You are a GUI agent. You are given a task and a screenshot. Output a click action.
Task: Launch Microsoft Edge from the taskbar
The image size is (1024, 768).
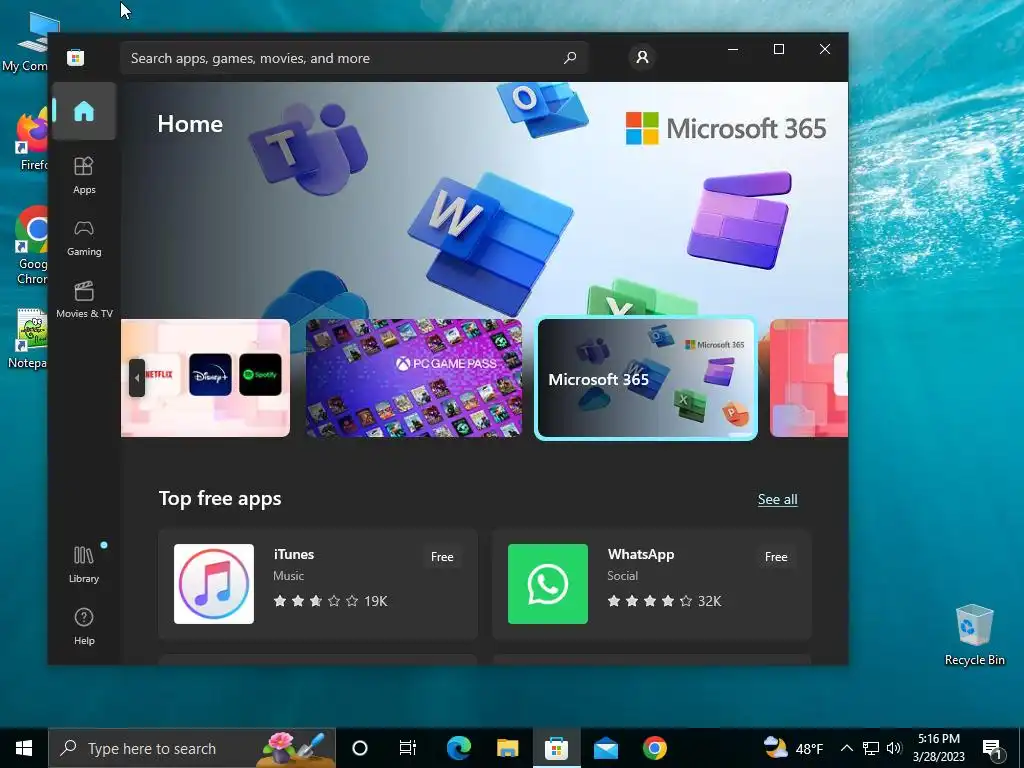pos(458,748)
